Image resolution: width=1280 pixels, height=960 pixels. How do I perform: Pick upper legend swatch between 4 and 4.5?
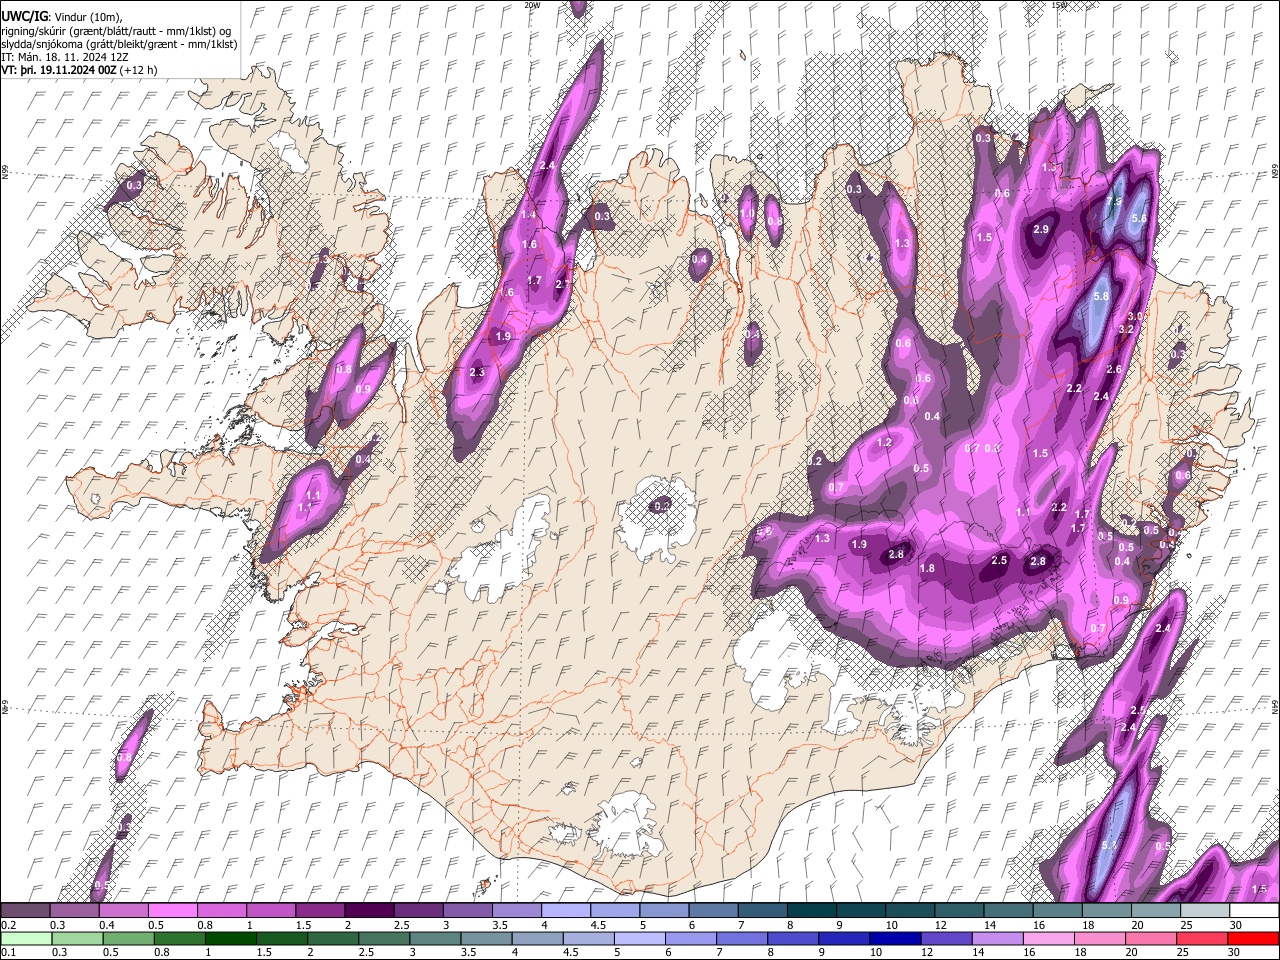(565, 911)
